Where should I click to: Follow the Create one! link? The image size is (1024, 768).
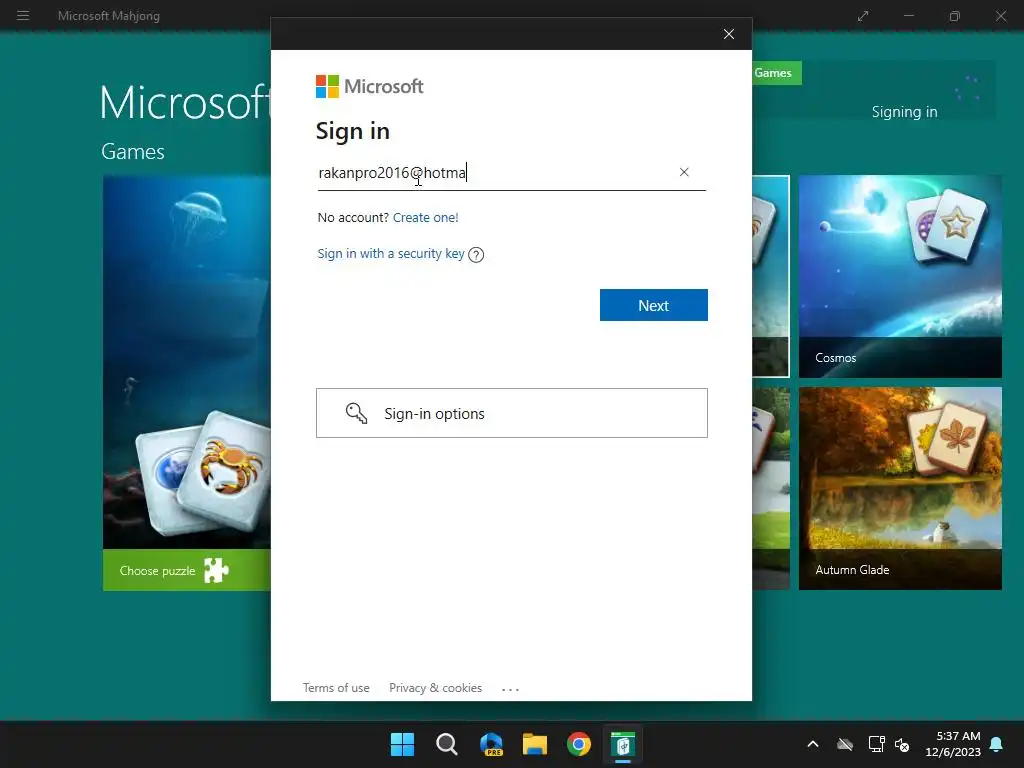tap(426, 217)
